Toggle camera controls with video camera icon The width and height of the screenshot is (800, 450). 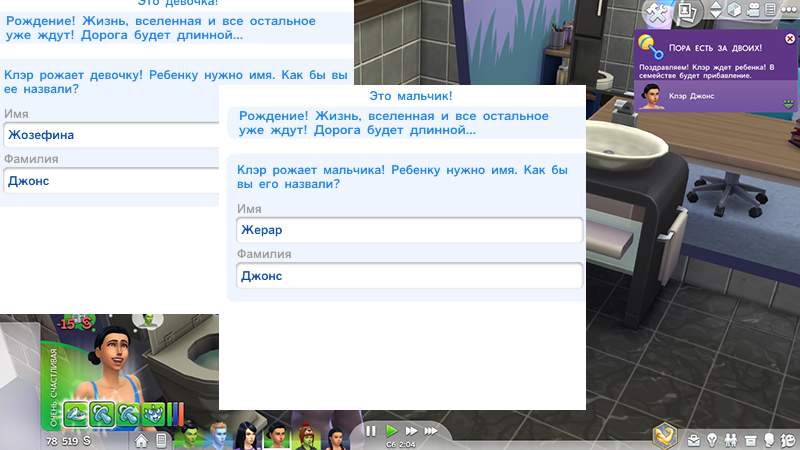pos(753,10)
